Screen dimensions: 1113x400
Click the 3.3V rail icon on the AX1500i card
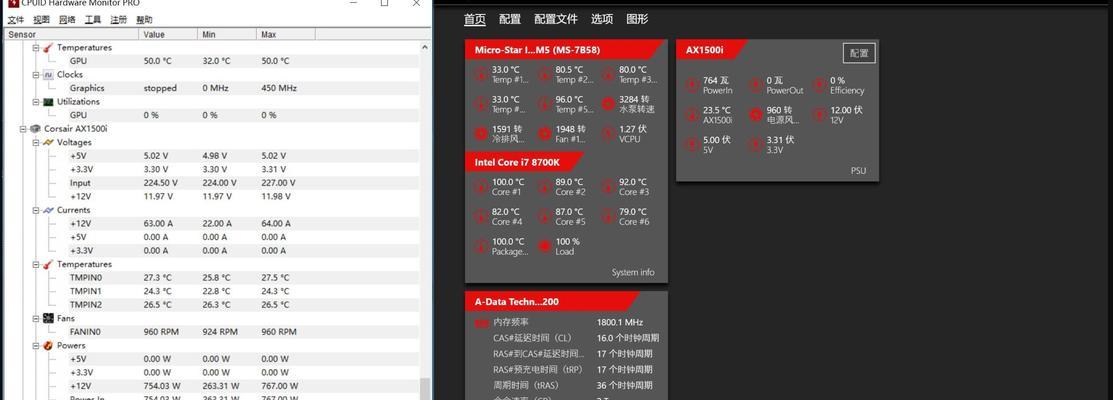[755, 145]
